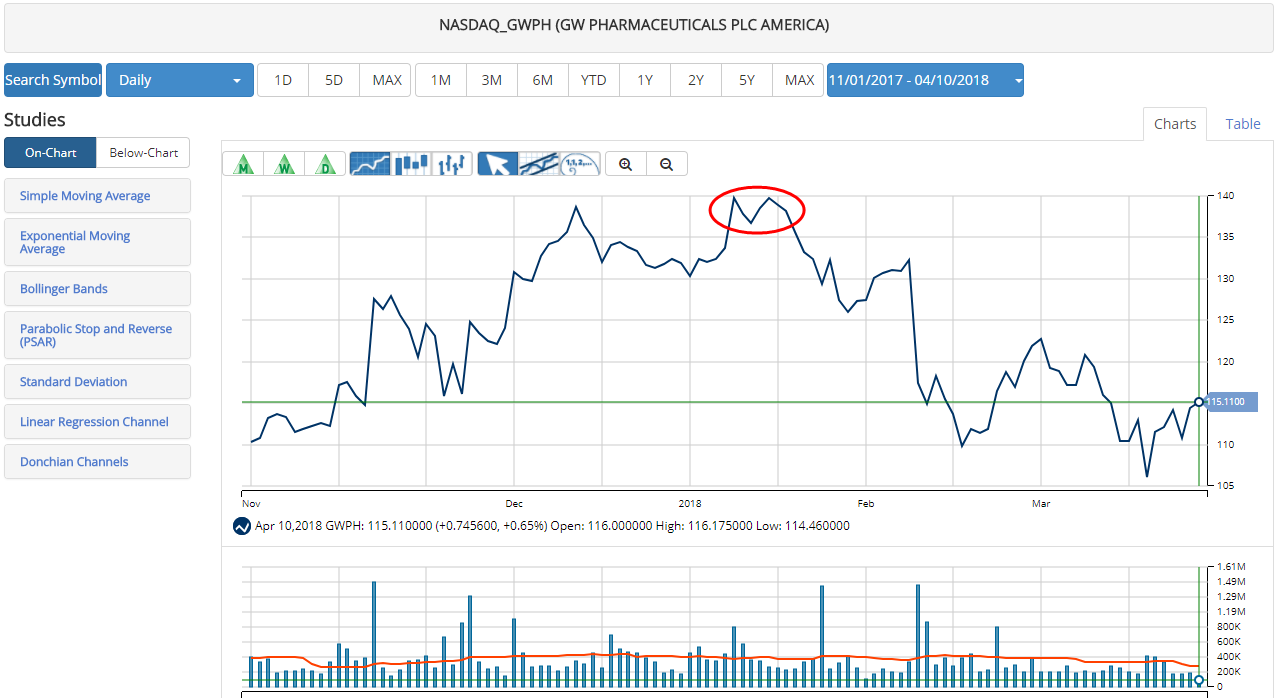Click the volume pane marker handle
The height and width of the screenshot is (698, 1275).
pos(1199,680)
